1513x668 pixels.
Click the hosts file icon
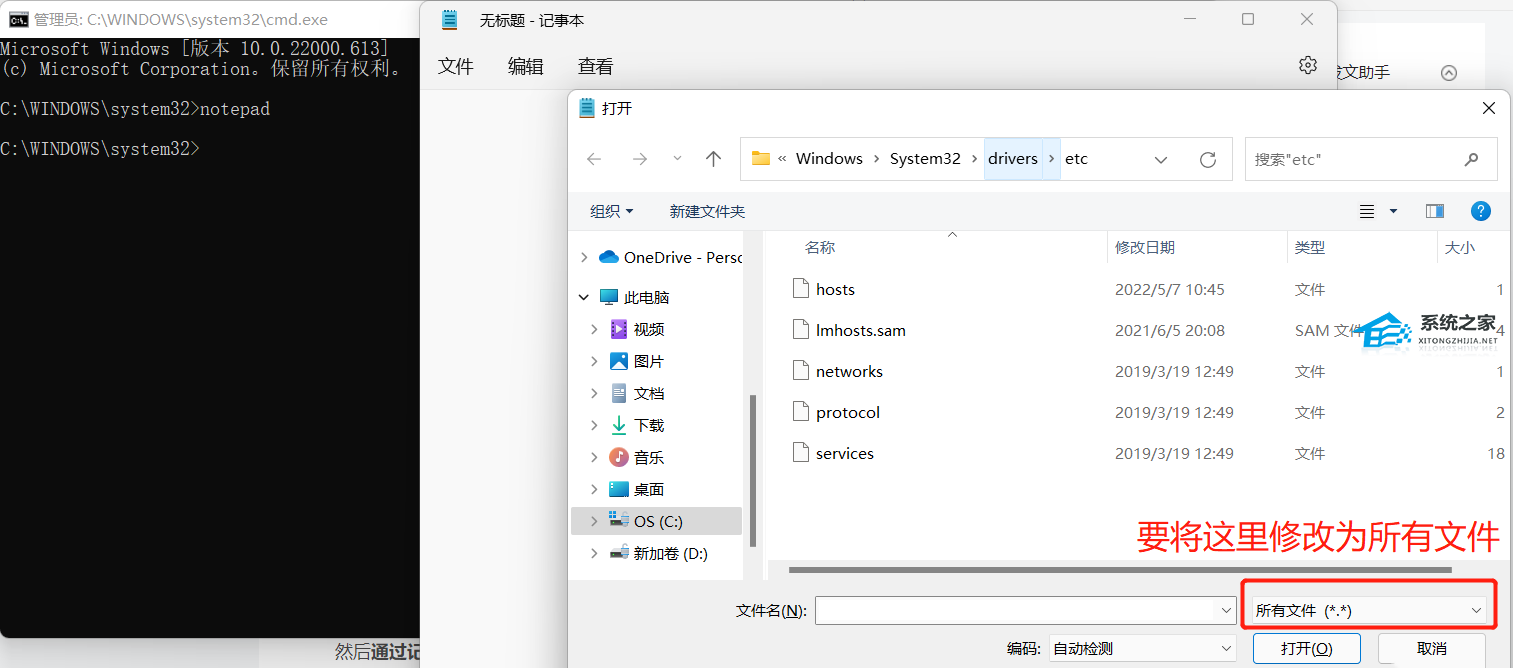coord(799,289)
